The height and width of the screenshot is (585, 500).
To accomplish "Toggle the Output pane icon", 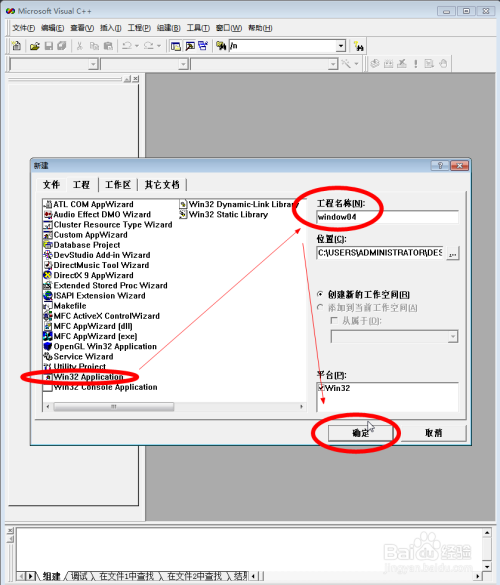I will (190, 46).
